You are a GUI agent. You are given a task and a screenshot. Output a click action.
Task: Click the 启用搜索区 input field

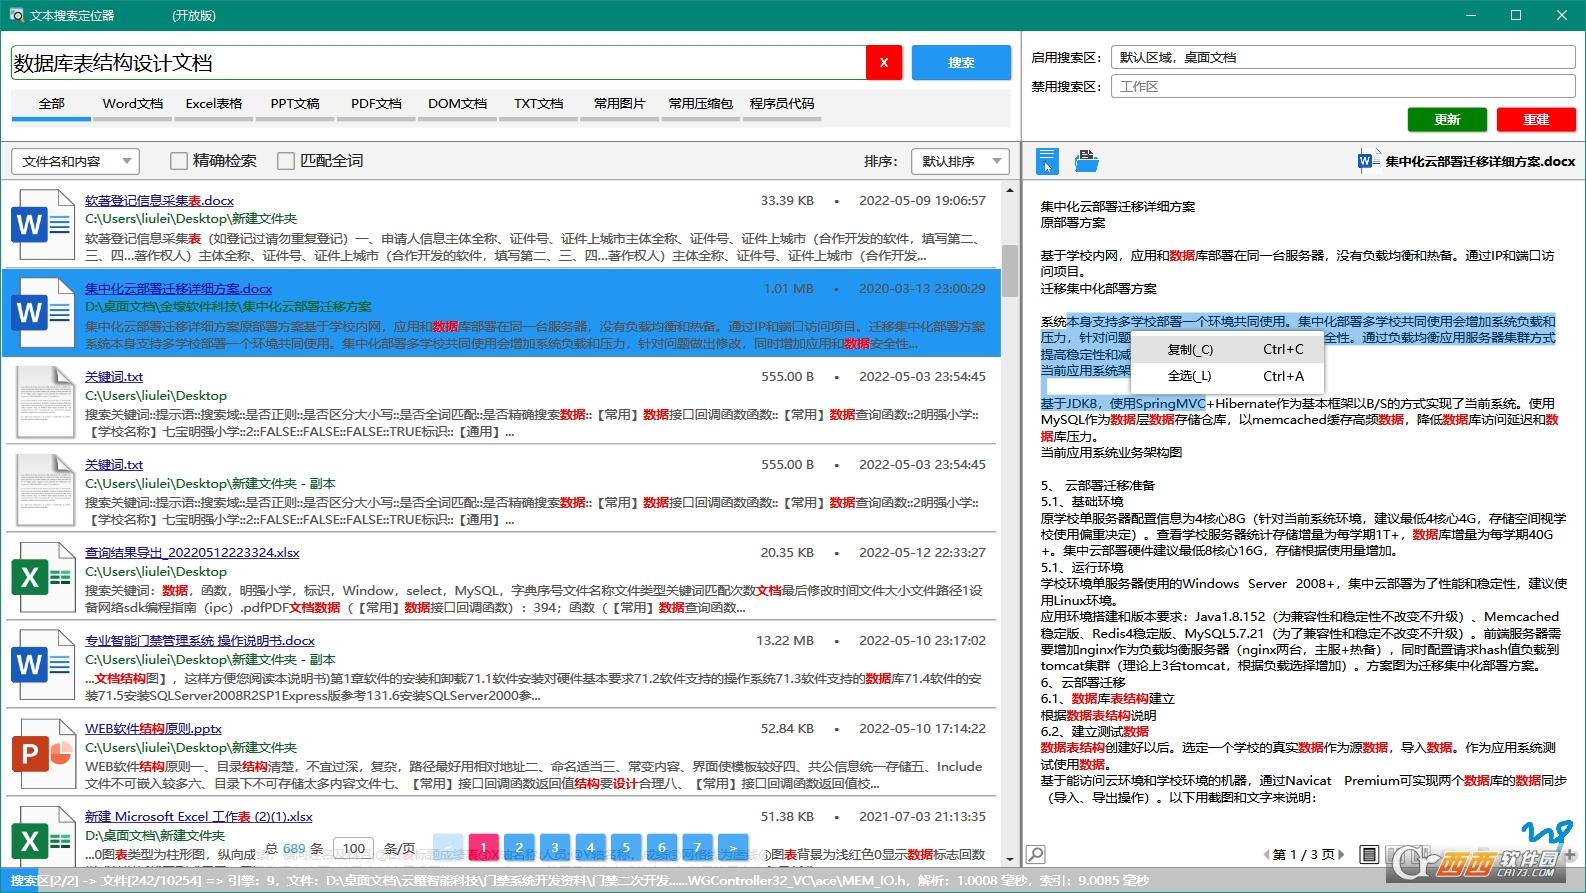pos(1343,57)
